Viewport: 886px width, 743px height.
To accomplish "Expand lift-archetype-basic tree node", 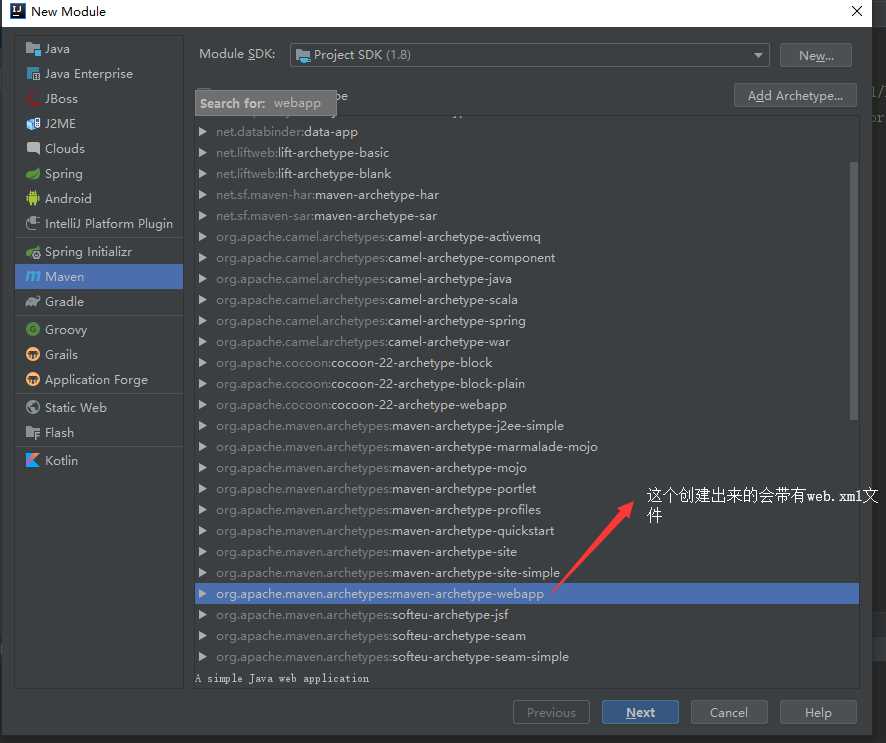I will [x=202, y=153].
